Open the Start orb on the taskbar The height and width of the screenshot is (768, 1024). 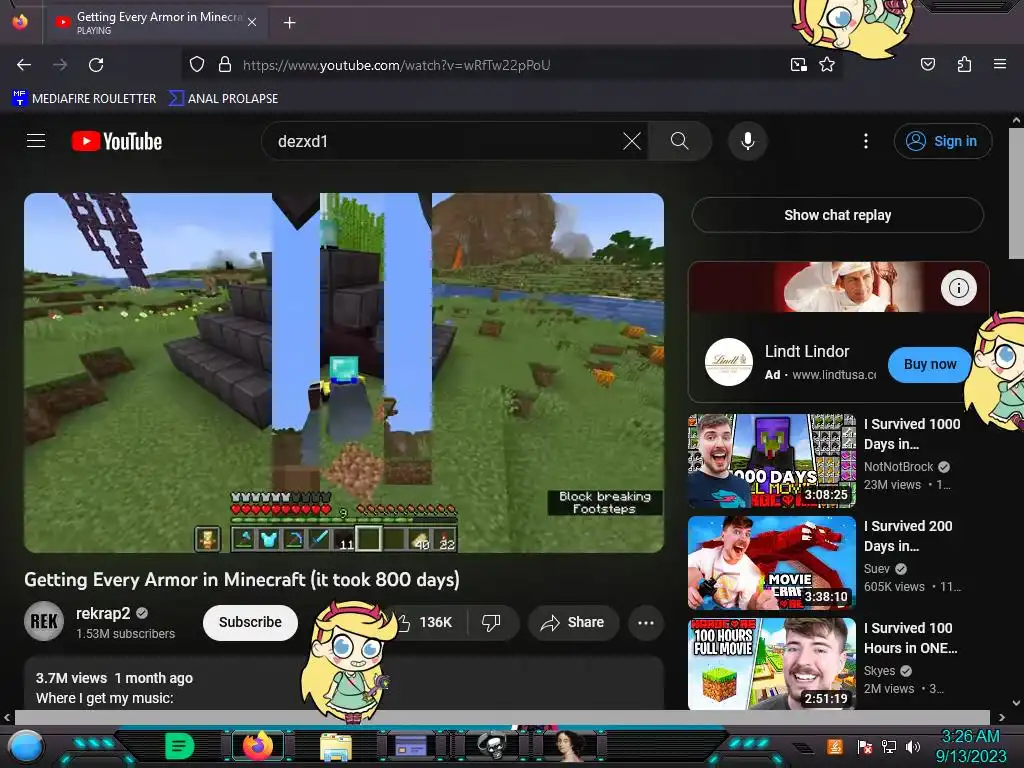pyautogui.click(x=26, y=746)
